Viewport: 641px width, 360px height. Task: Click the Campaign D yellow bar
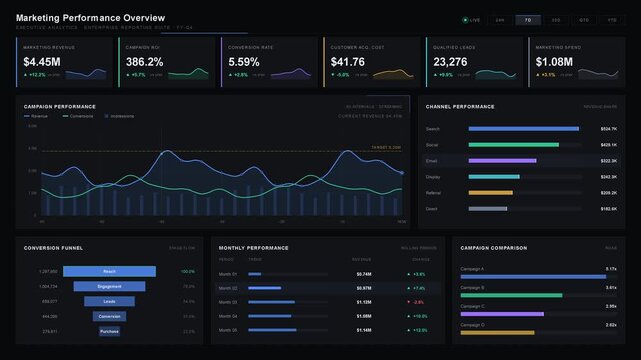(498, 333)
